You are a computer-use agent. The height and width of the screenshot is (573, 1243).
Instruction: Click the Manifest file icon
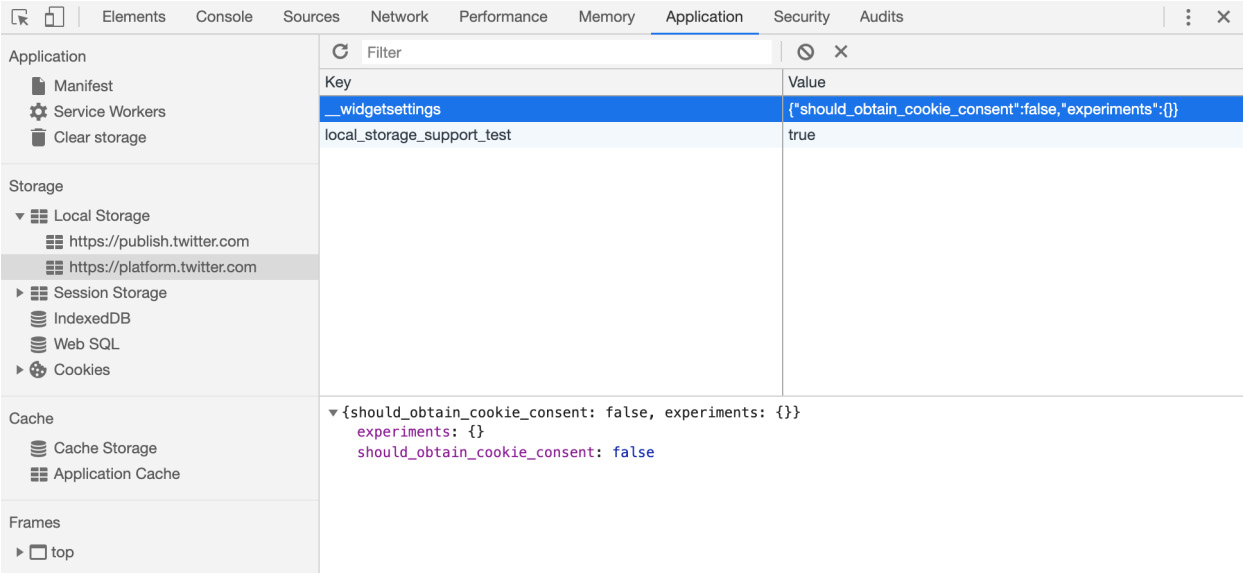pyautogui.click(x=38, y=86)
